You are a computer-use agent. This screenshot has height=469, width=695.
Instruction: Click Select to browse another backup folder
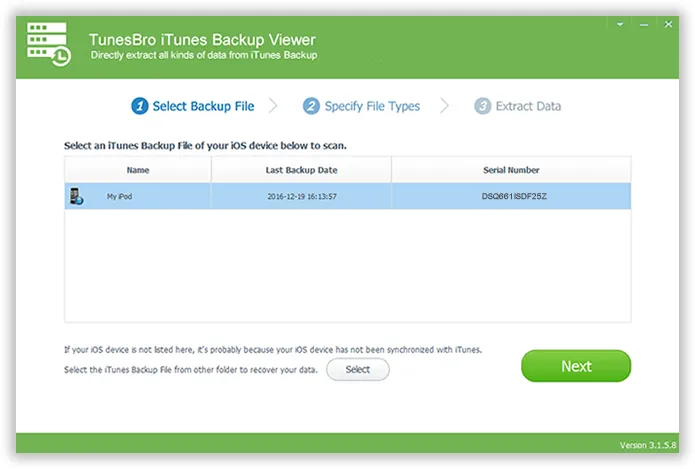click(357, 370)
